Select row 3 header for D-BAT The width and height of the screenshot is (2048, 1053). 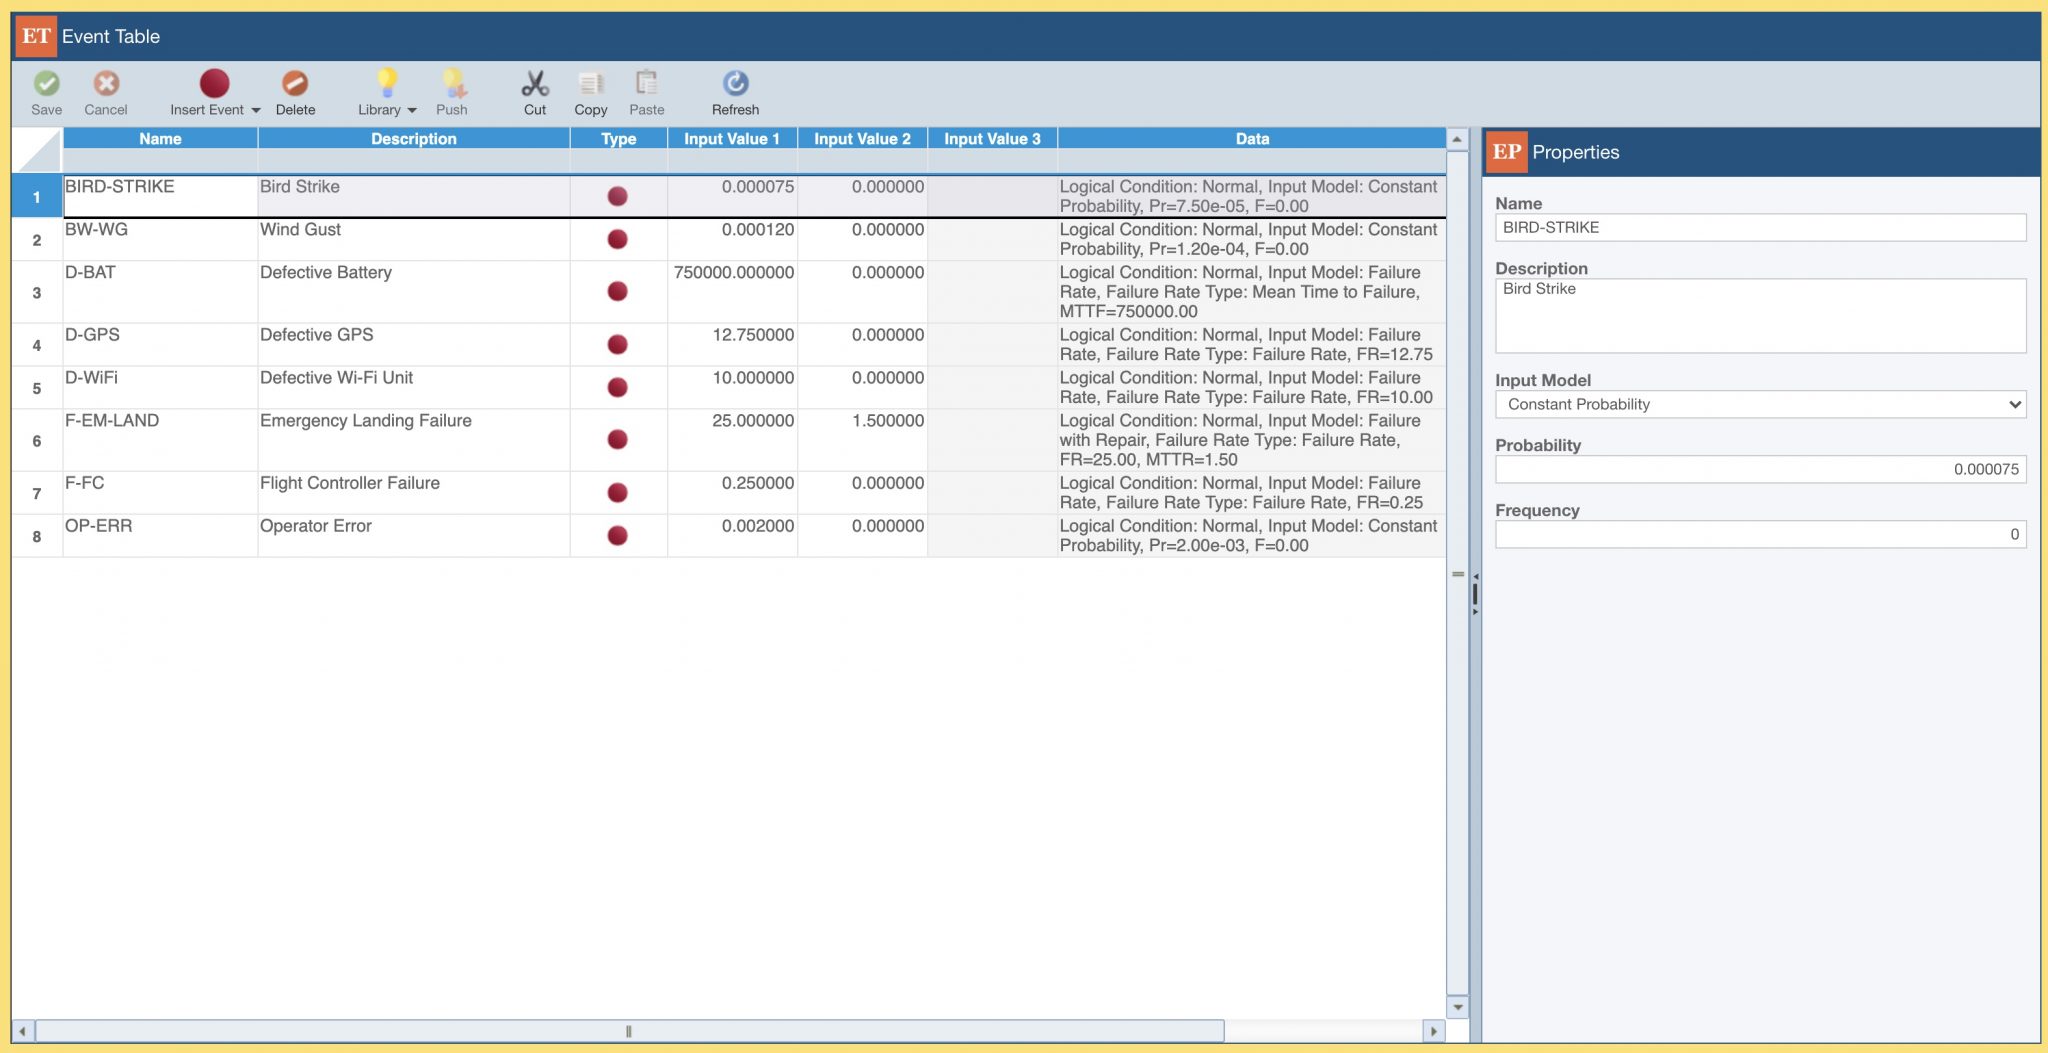tap(37, 293)
